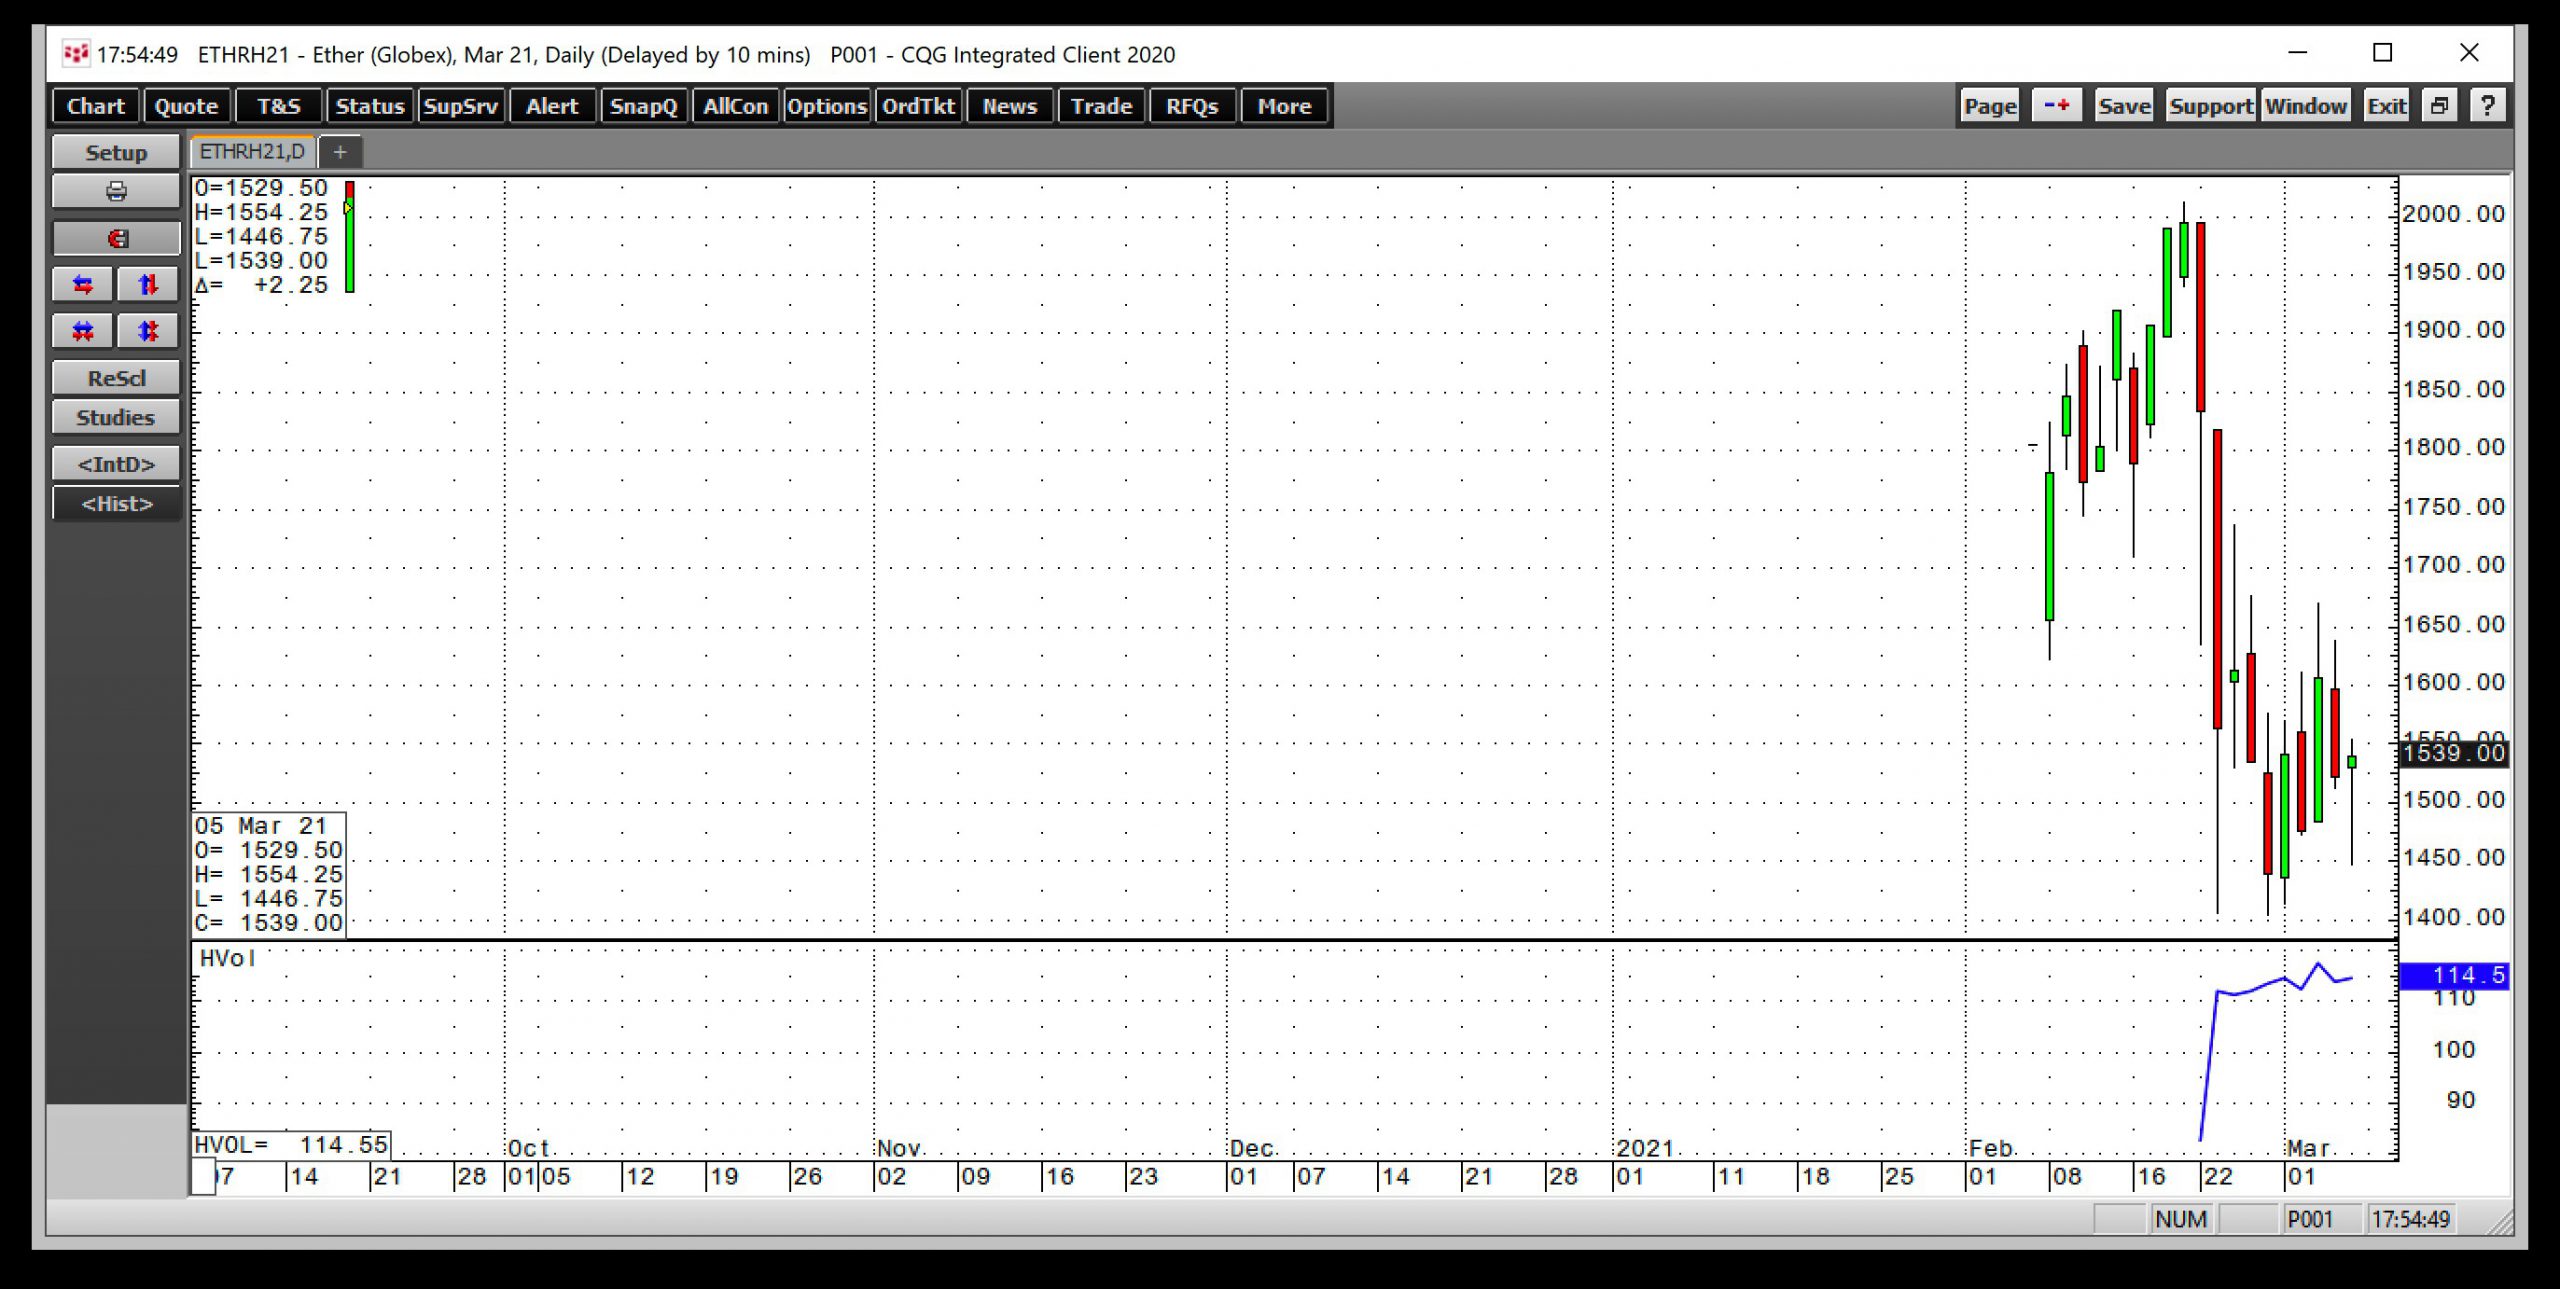Screen dimensions: 2560x1289
Task: Click the SnapQ toolbar button
Action: [x=643, y=106]
